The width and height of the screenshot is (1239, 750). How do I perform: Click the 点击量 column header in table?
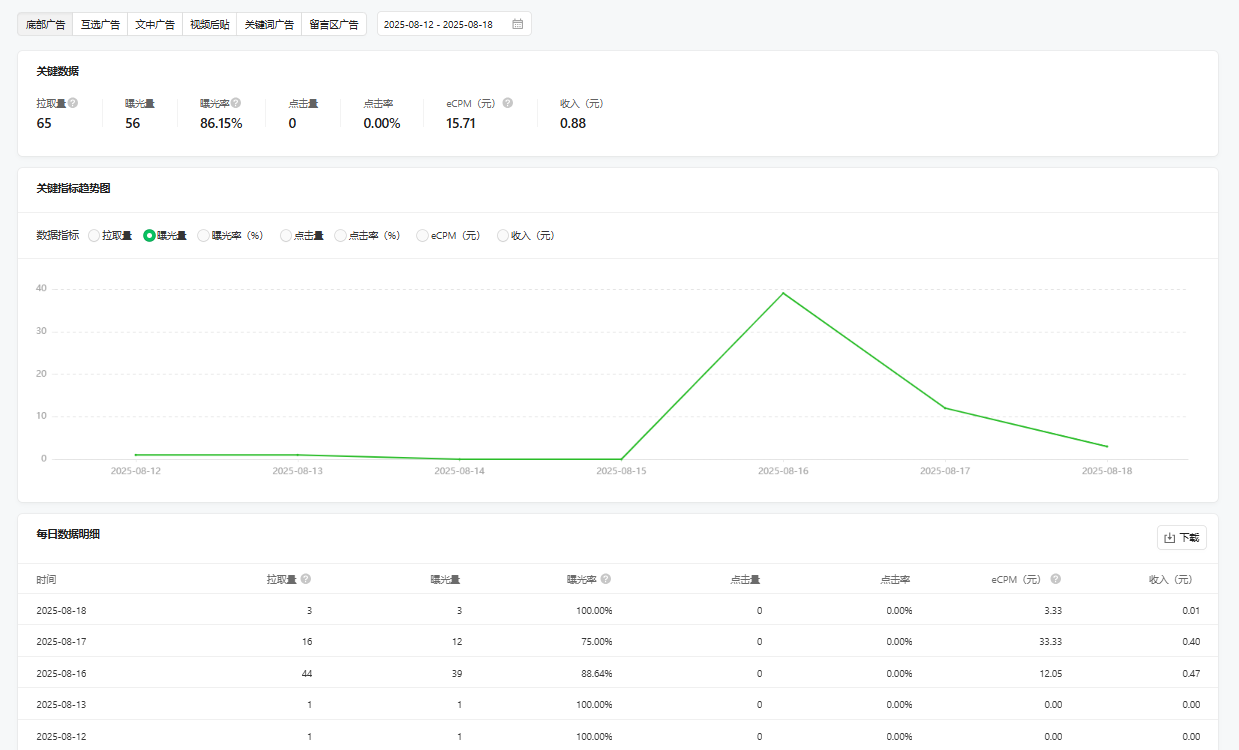[746, 579]
